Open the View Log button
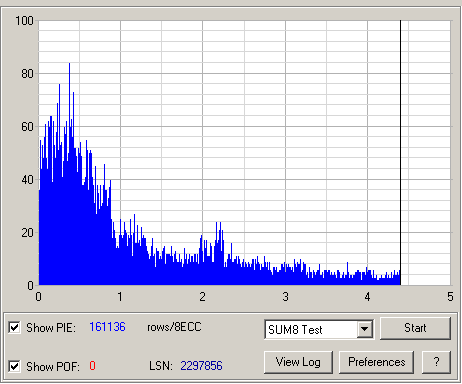This screenshot has width=462, height=384. click(298, 362)
